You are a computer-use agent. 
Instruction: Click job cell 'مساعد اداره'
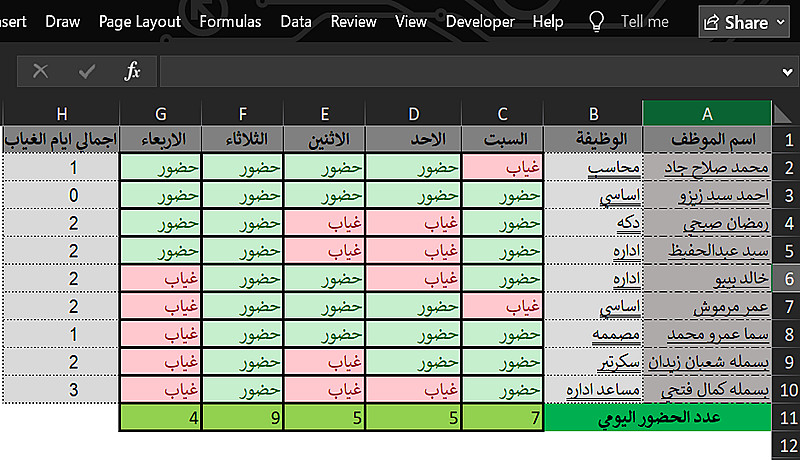[x=593, y=390]
